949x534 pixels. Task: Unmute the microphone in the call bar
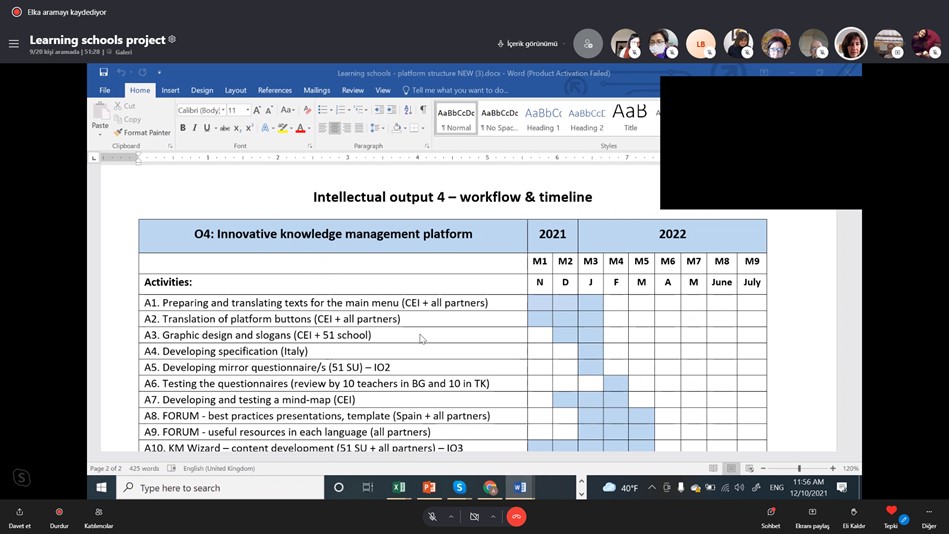click(432, 516)
